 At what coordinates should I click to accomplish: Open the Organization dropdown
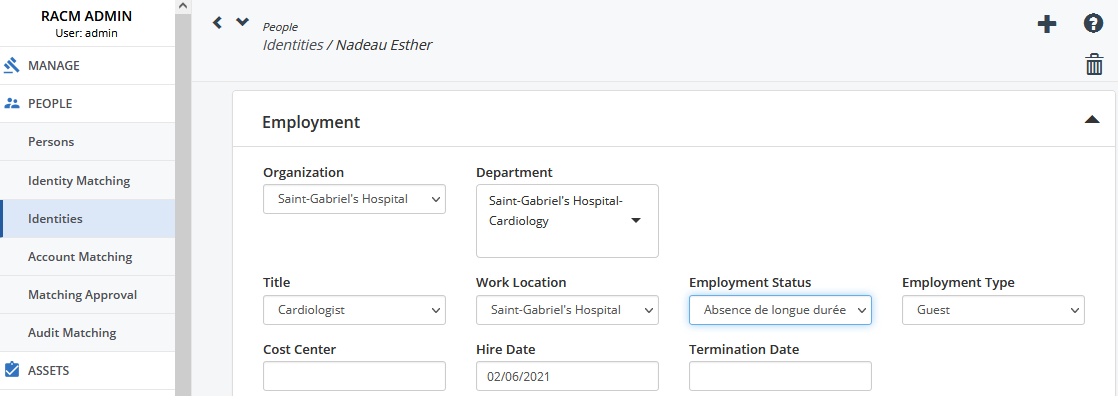click(x=354, y=199)
